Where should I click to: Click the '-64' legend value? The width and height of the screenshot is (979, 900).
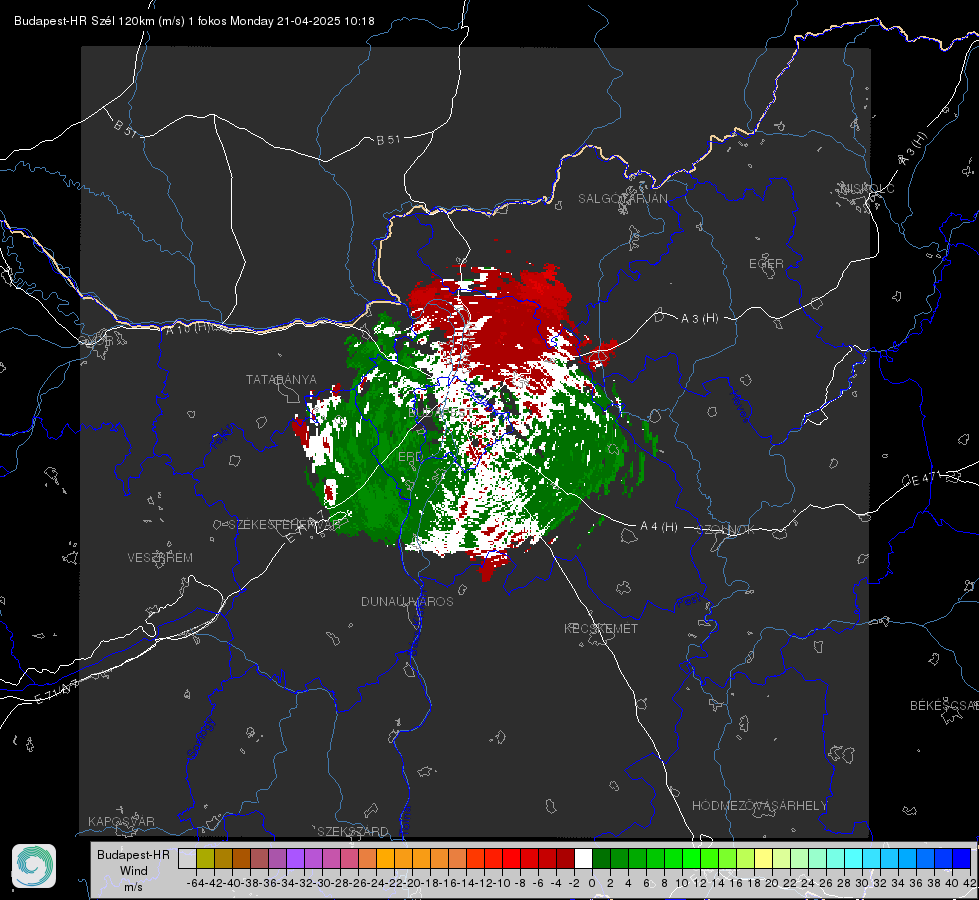pyautogui.click(x=196, y=883)
